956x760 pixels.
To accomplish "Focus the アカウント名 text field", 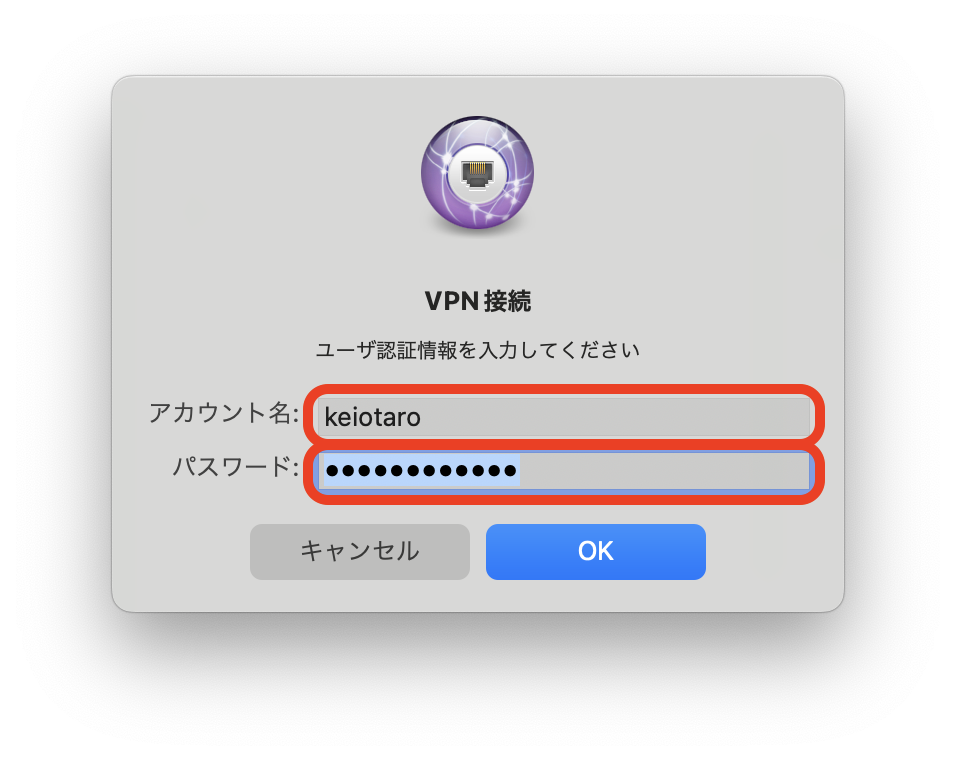I will pyautogui.click(x=564, y=417).
